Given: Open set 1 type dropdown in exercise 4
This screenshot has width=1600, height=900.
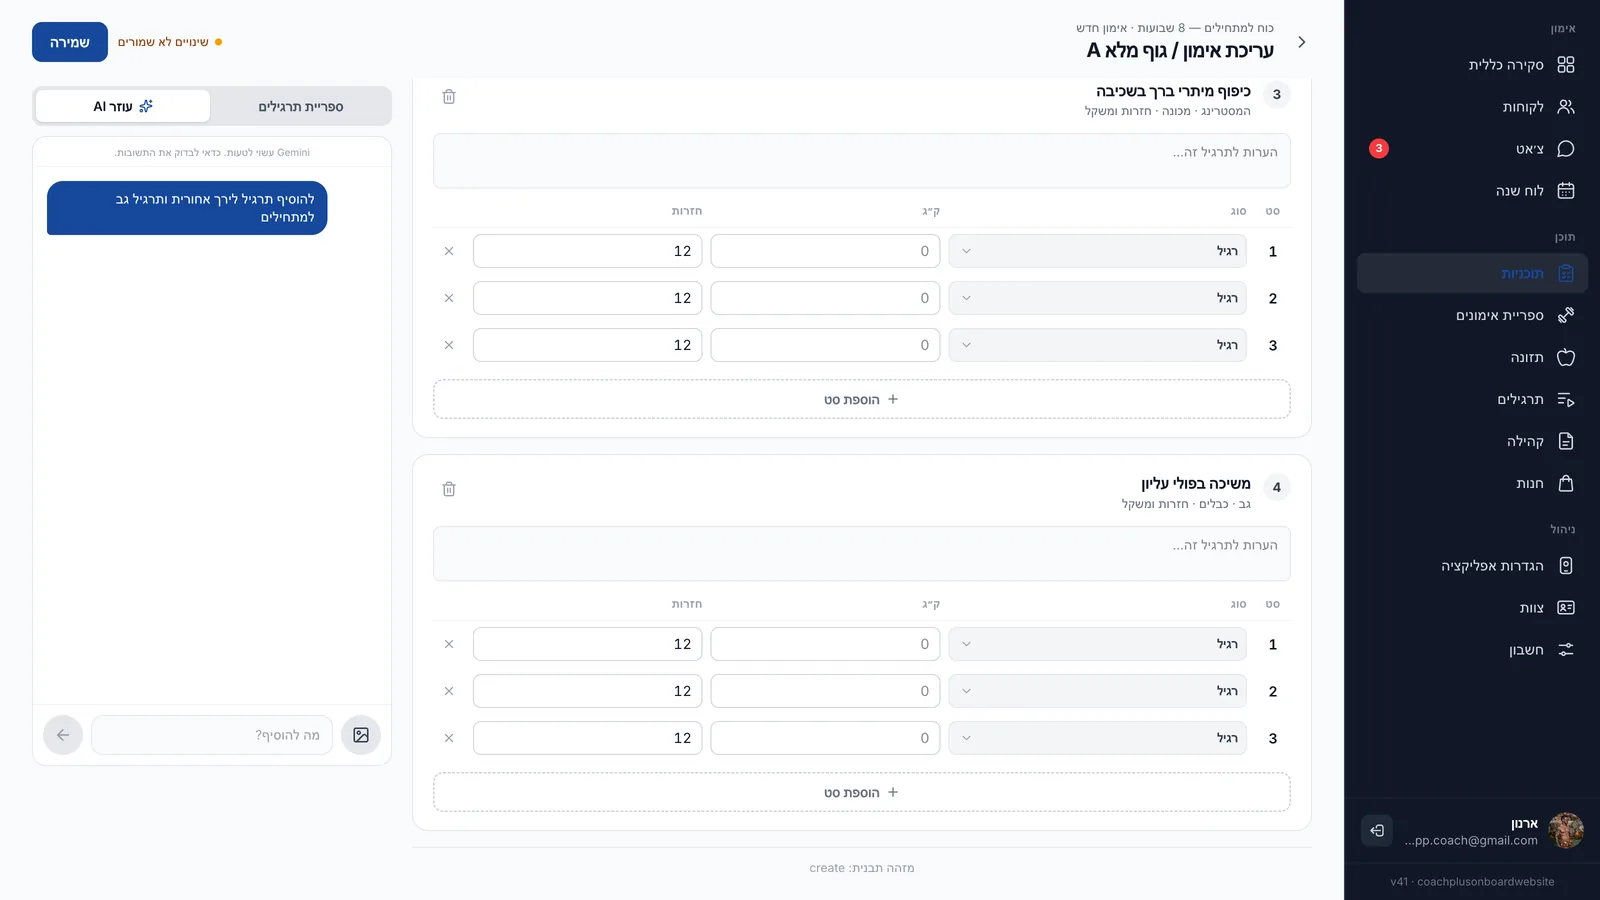Looking at the screenshot, I should 1097,644.
